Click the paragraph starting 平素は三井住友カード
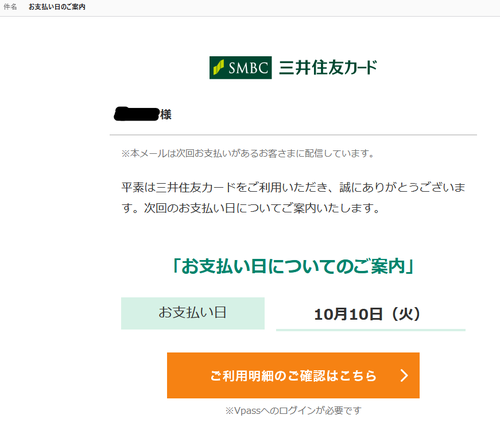The image size is (500, 438). [293, 198]
